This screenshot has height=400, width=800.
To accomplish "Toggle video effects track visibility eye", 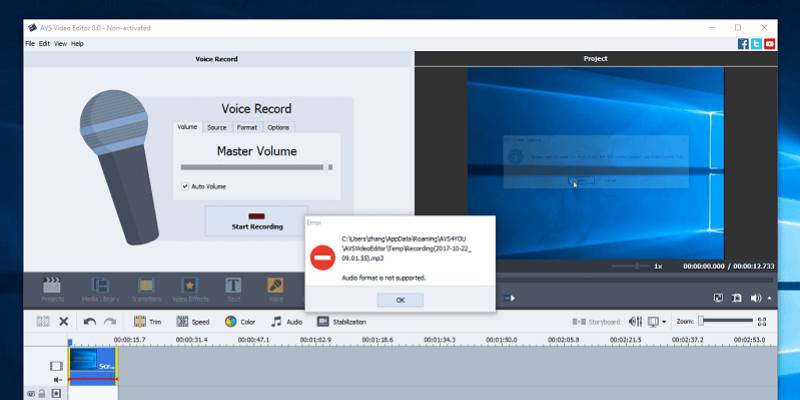I will (31, 393).
